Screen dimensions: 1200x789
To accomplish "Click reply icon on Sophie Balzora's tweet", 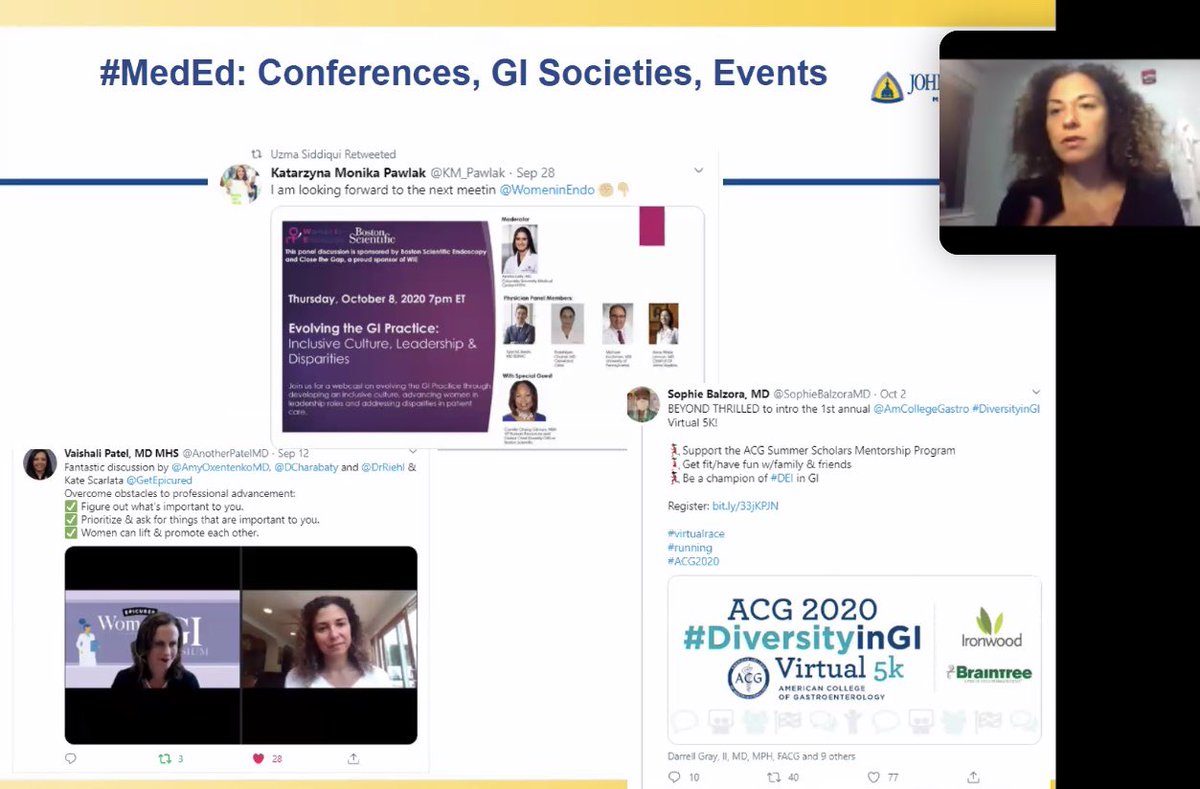I will (674, 777).
